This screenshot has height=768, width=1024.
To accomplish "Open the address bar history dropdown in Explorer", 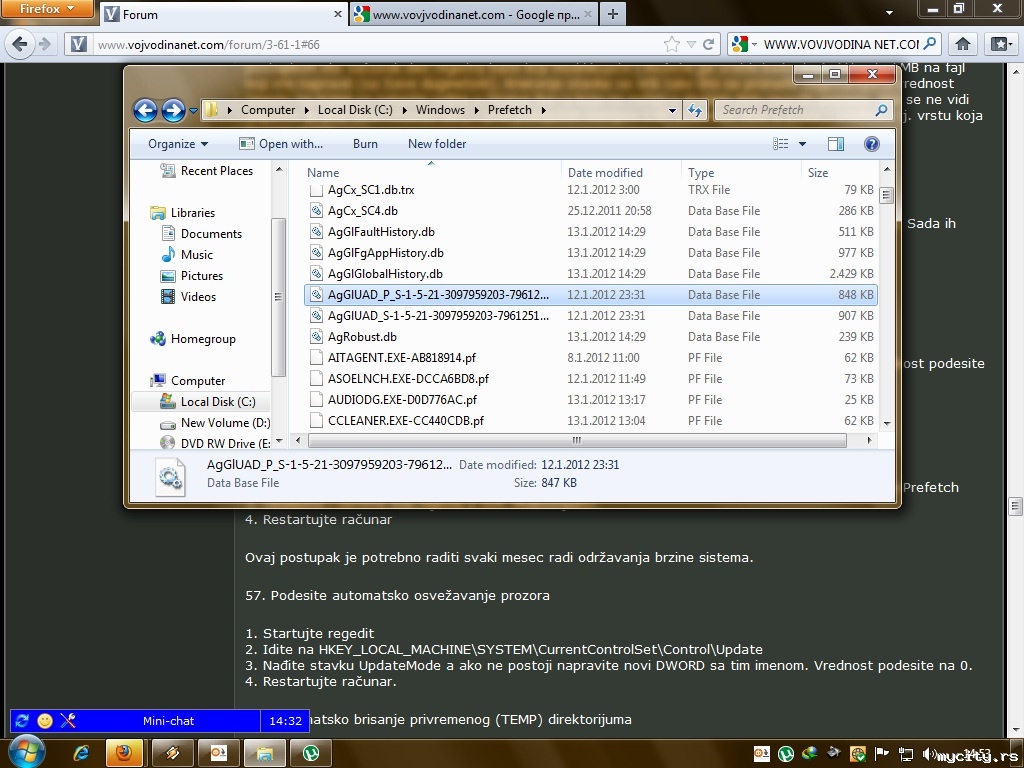I will tap(672, 110).
